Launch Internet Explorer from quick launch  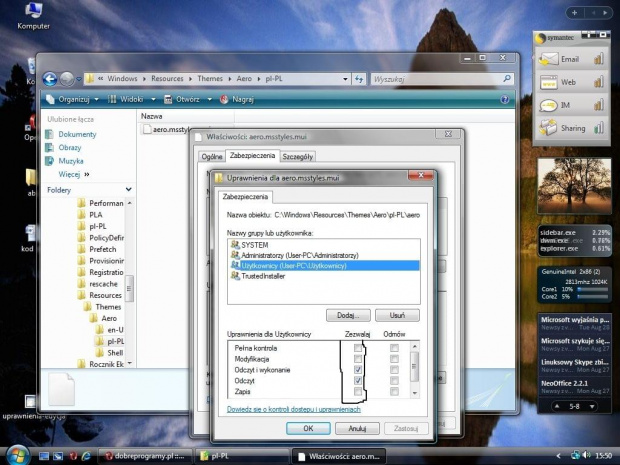point(85,456)
